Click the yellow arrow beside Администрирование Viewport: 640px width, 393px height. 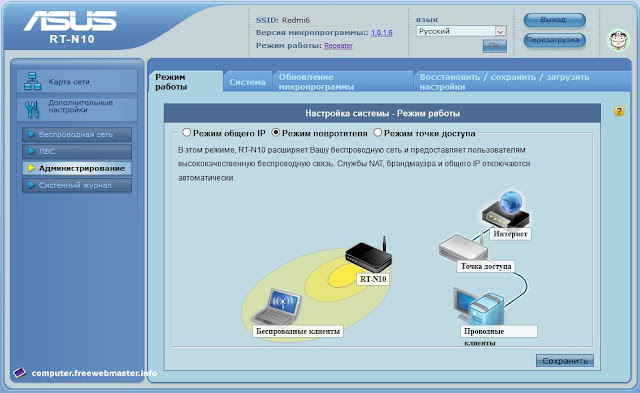pos(31,168)
